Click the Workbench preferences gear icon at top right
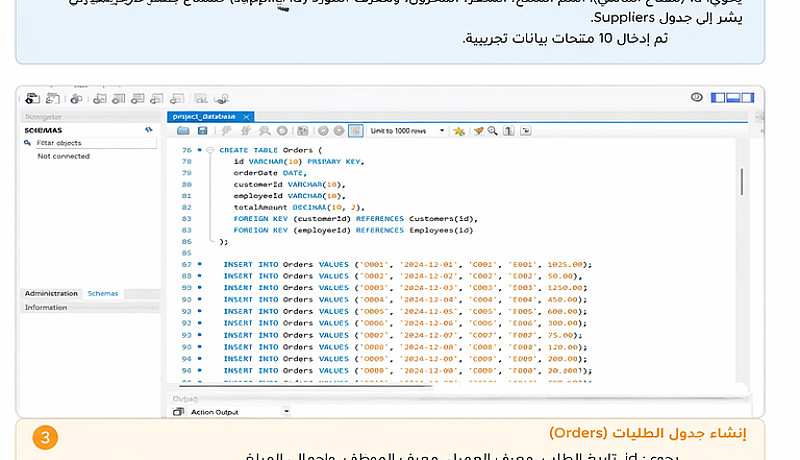 [696, 97]
